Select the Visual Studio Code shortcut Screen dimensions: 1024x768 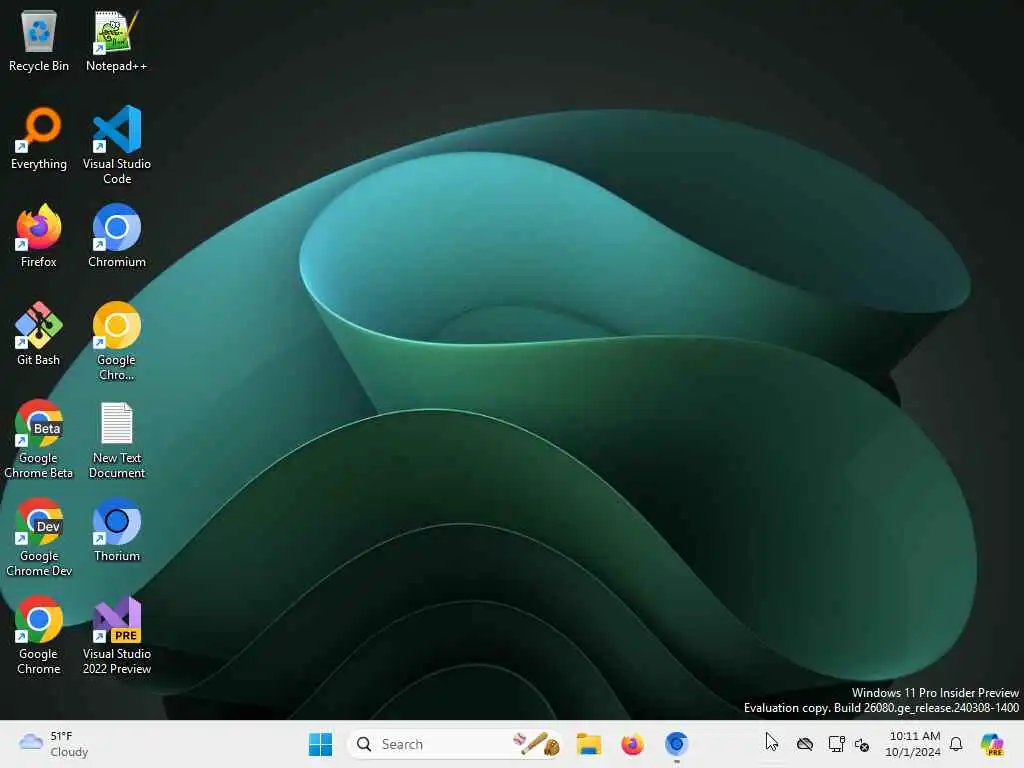[117, 145]
